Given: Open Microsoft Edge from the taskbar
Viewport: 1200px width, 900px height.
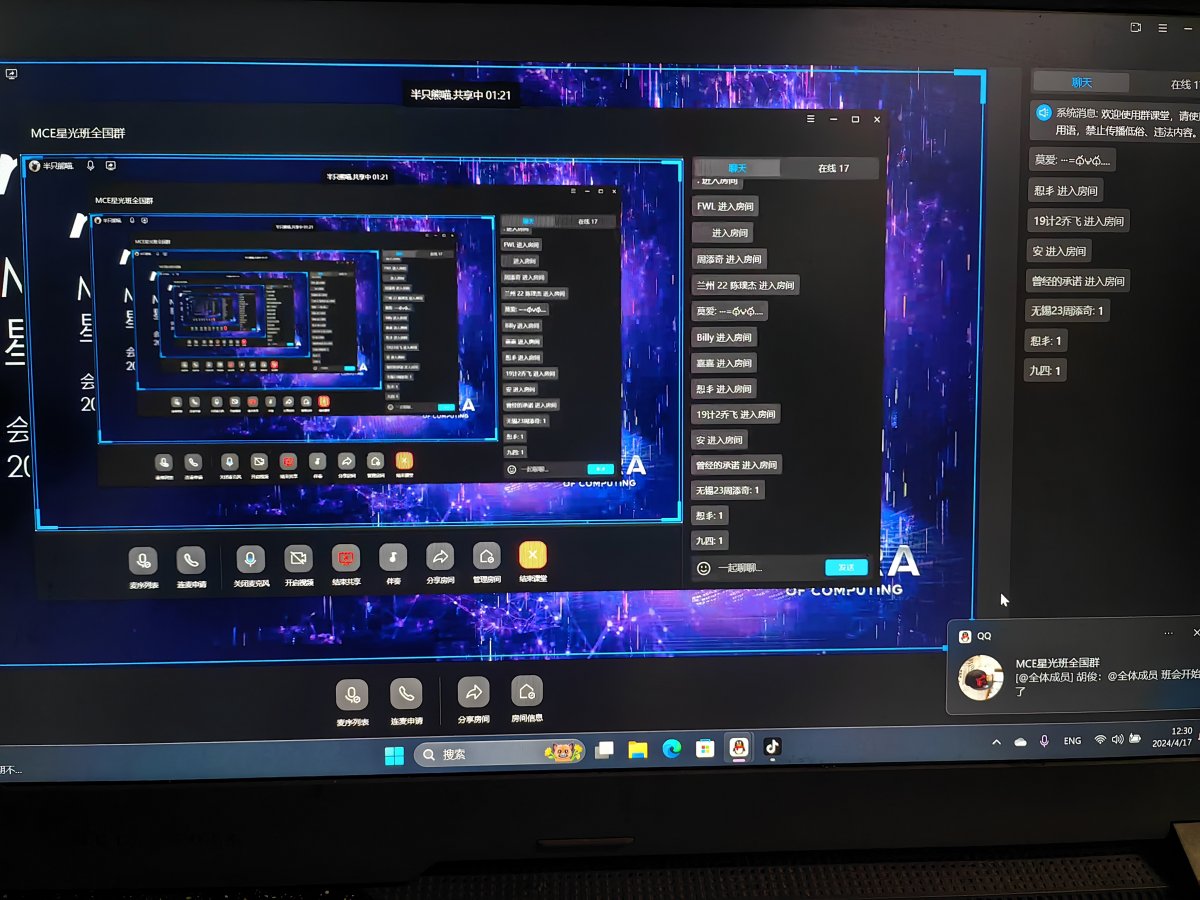Looking at the screenshot, I should pos(671,749).
